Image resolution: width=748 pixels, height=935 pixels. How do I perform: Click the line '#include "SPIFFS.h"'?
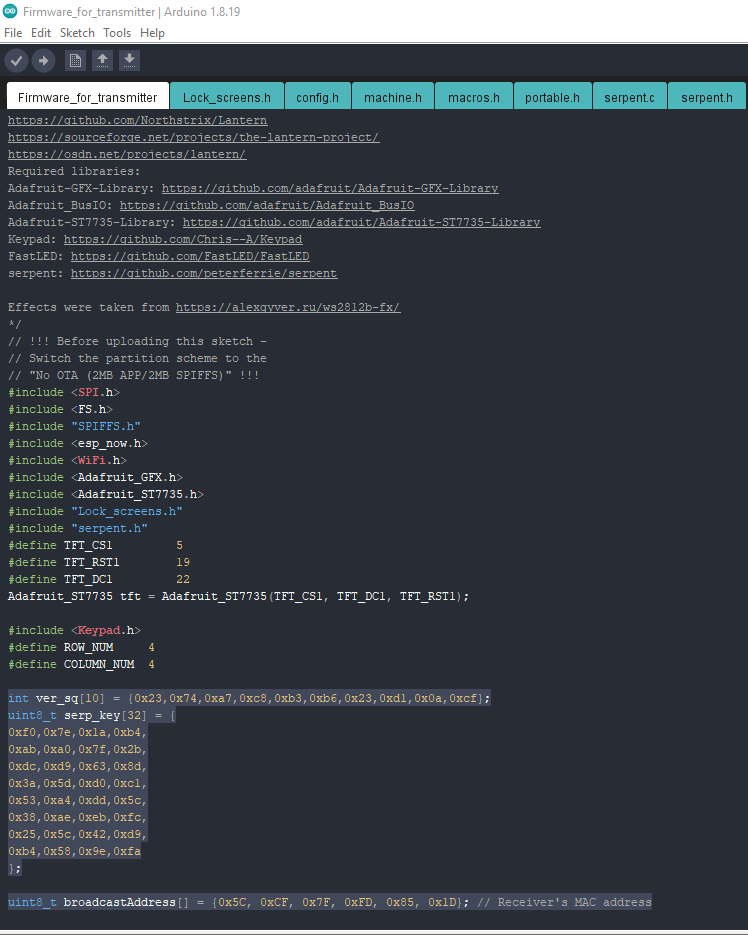click(74, 426)
